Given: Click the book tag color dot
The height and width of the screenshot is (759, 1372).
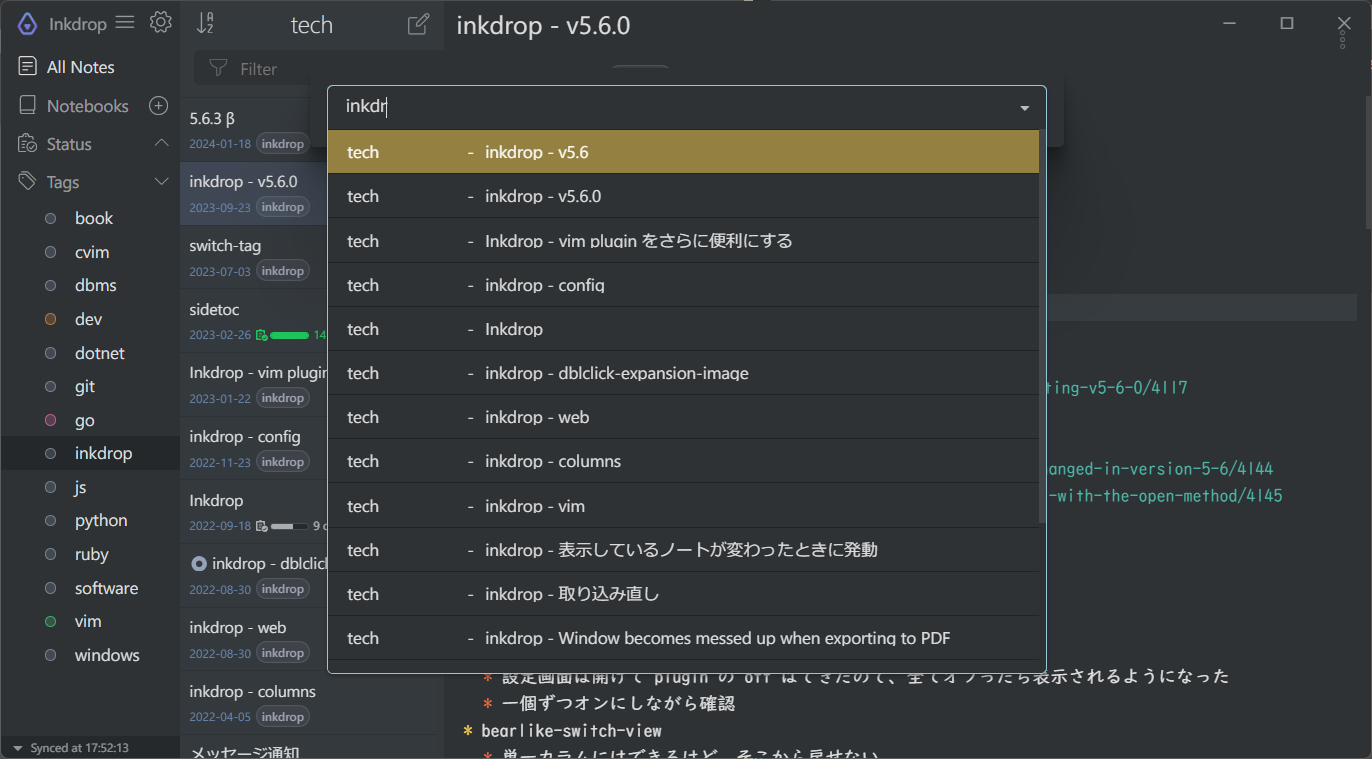Looking at the screenshot, I should pos(50,219).
